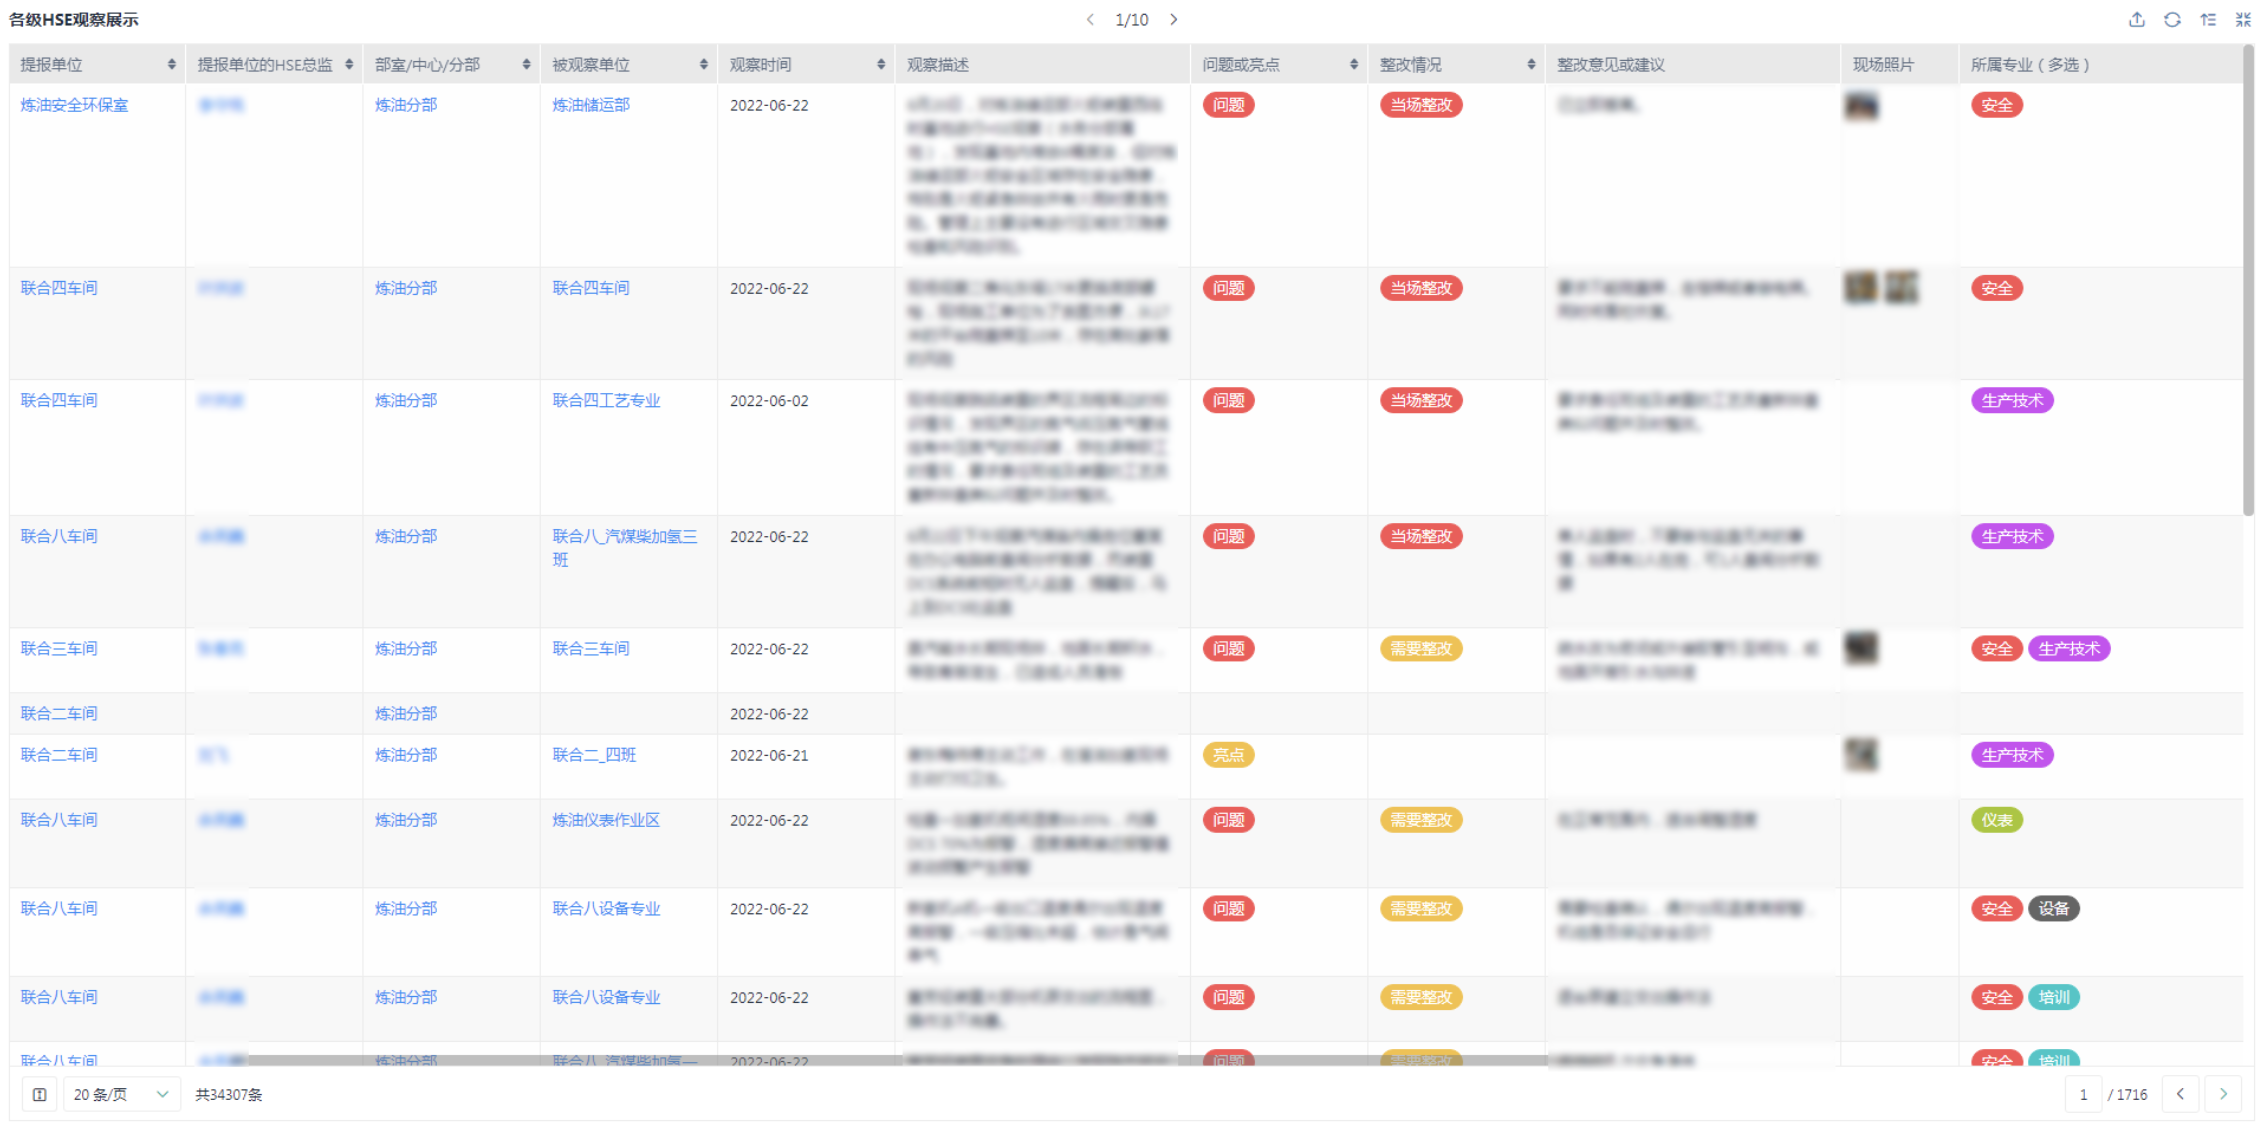The height and width of the screenshot is (1126, 2264).
Task: Click the refresh icon at top right
Action: click(2172, 20)
